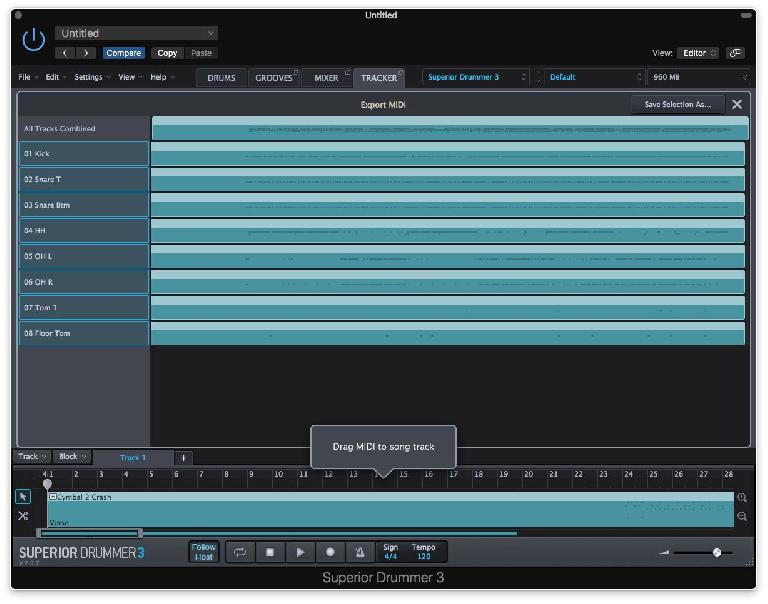Select the Cymbal 2 Crash song block
768x604 pixels.
390,510
